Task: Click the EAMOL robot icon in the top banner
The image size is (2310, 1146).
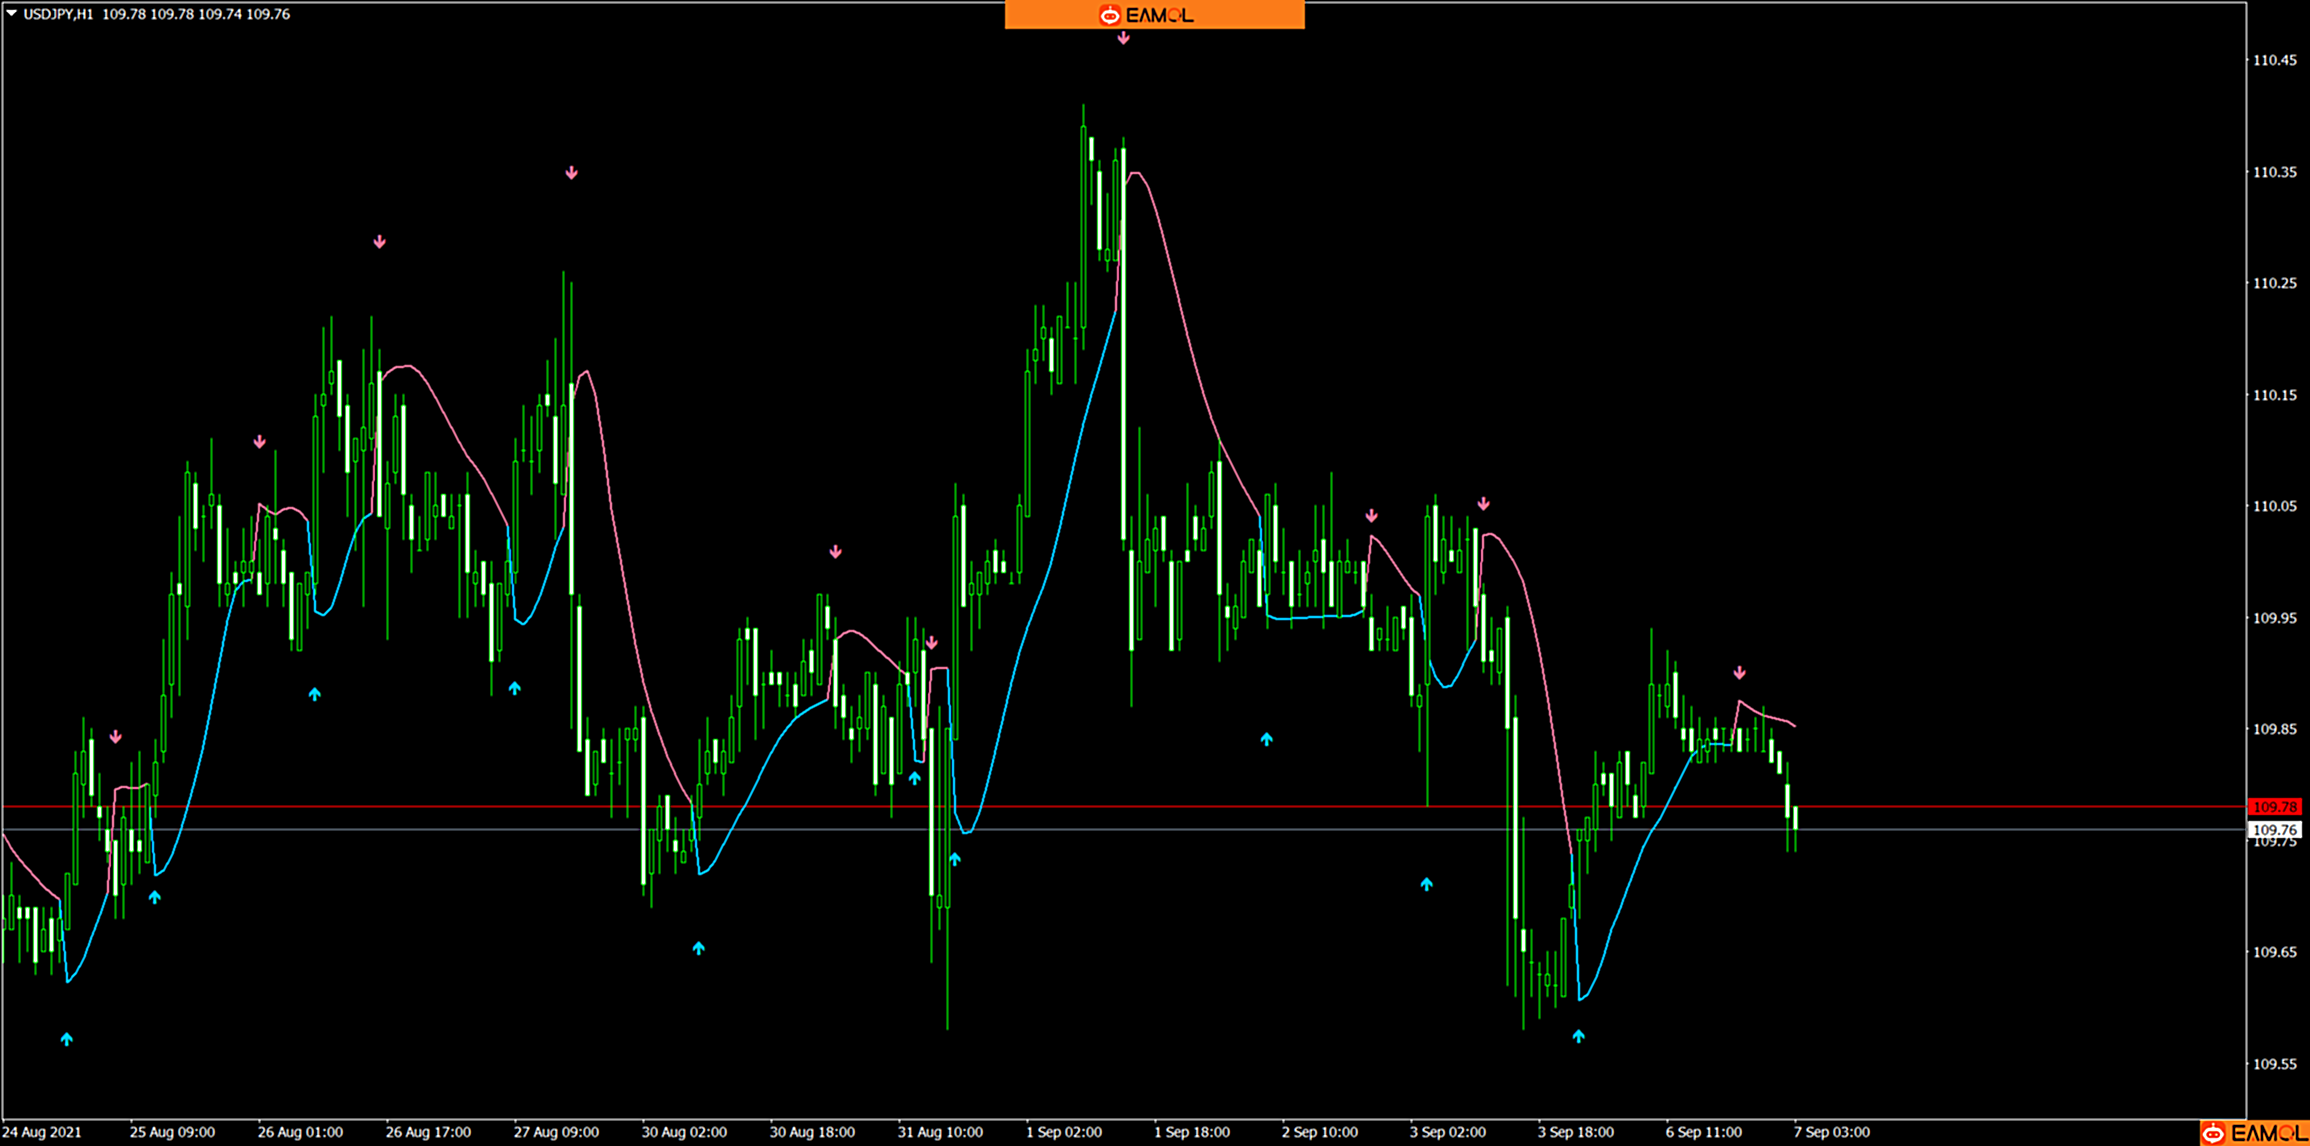Action: (x=1108, y=14)
